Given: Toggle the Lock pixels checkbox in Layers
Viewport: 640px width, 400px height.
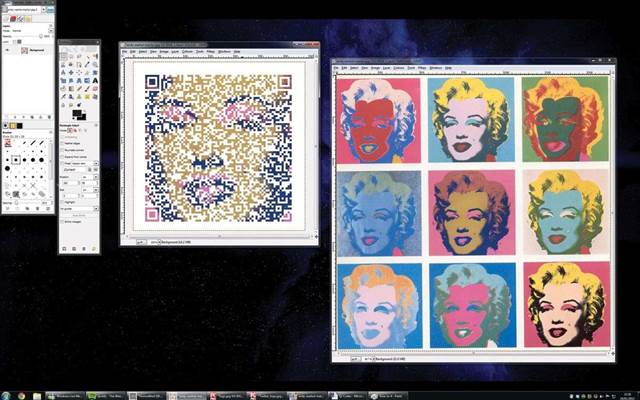Looking at the screenshot, I should tap(14, 42).
